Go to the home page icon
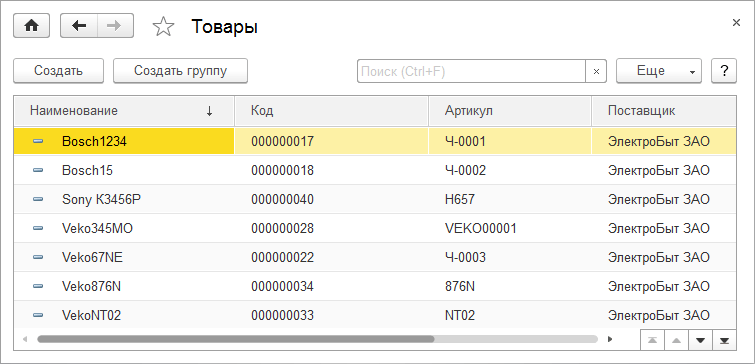 tap(32, 26)
